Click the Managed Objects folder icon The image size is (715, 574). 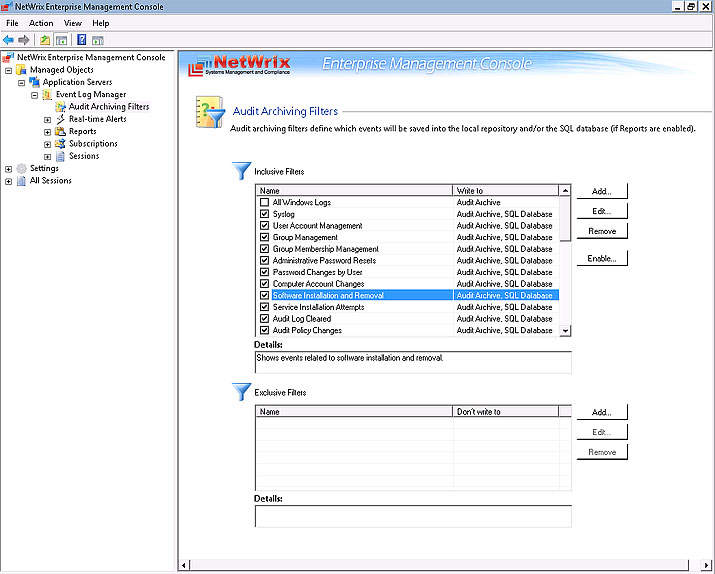click(x=21, y=70)
